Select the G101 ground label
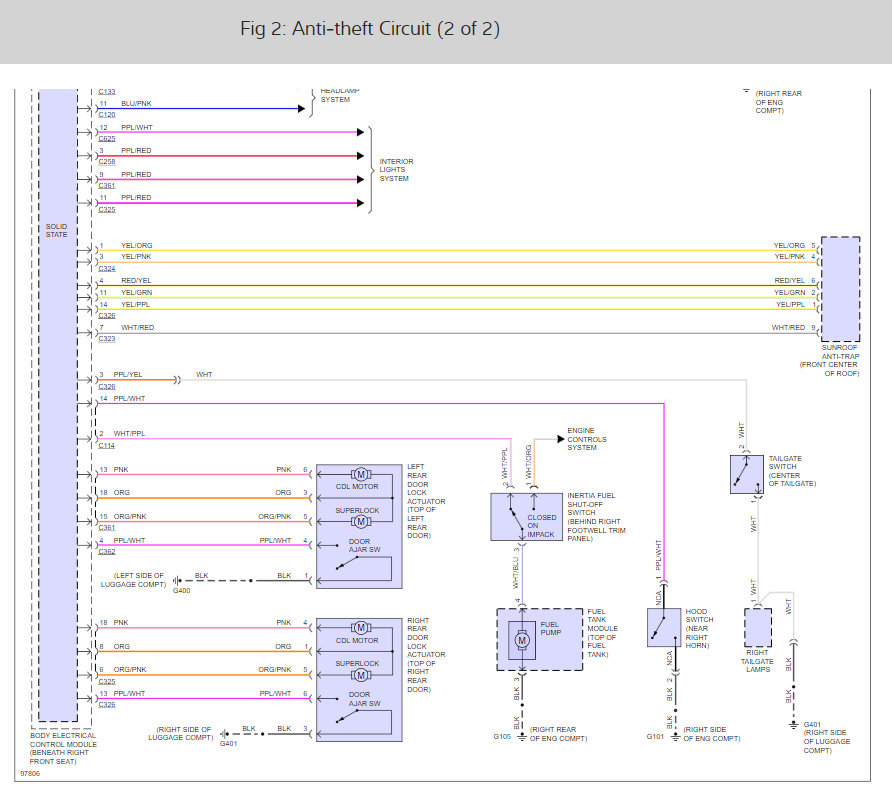Screen dimensions: 892x799 tap(656, 737)
